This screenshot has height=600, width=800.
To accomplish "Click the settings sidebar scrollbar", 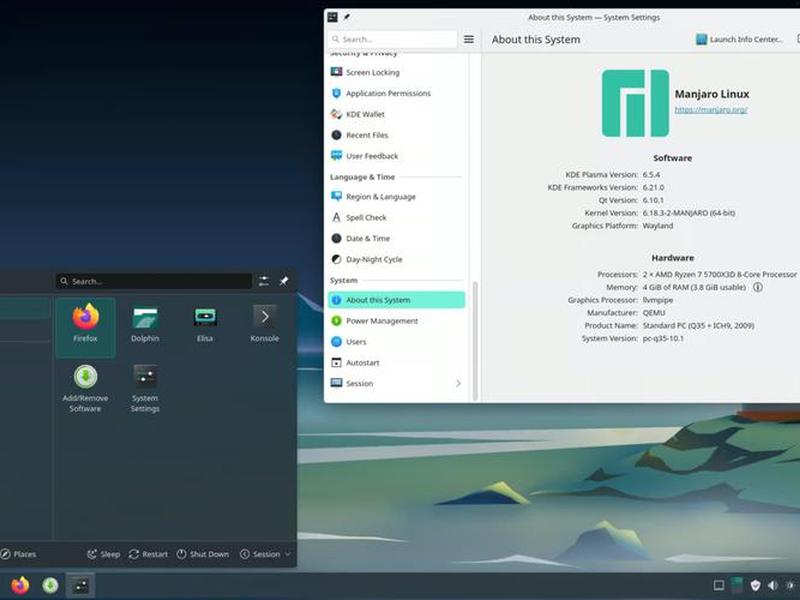I will point(475,340).
